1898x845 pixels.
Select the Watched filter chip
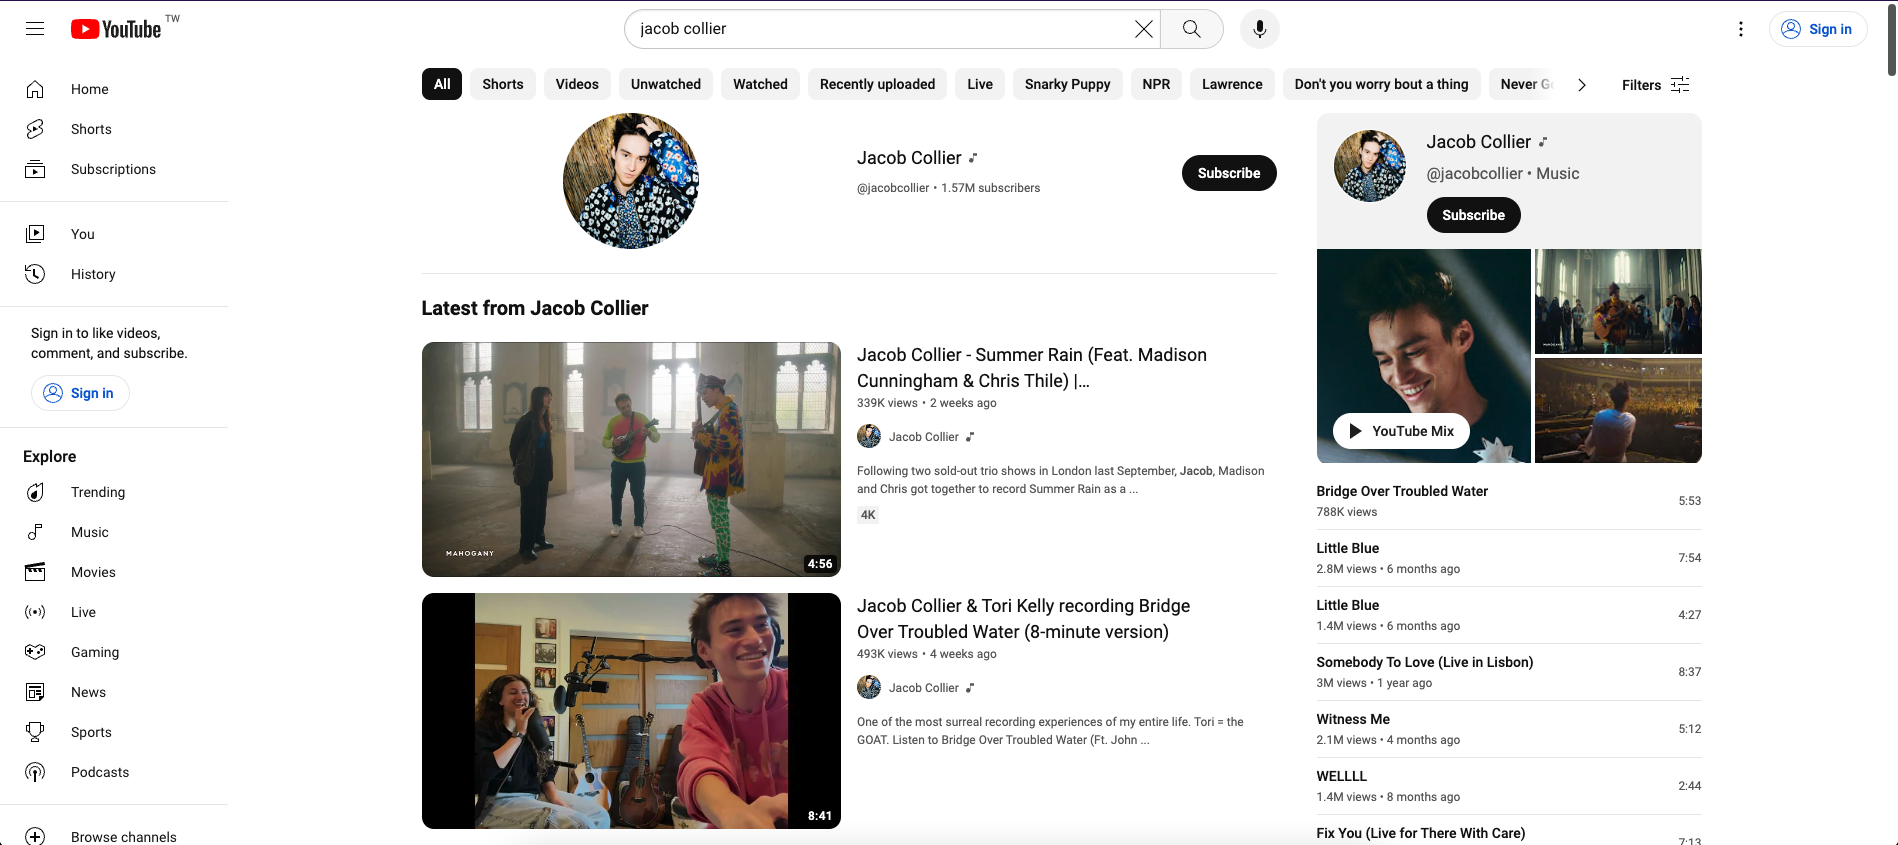(x=760, y=84)
